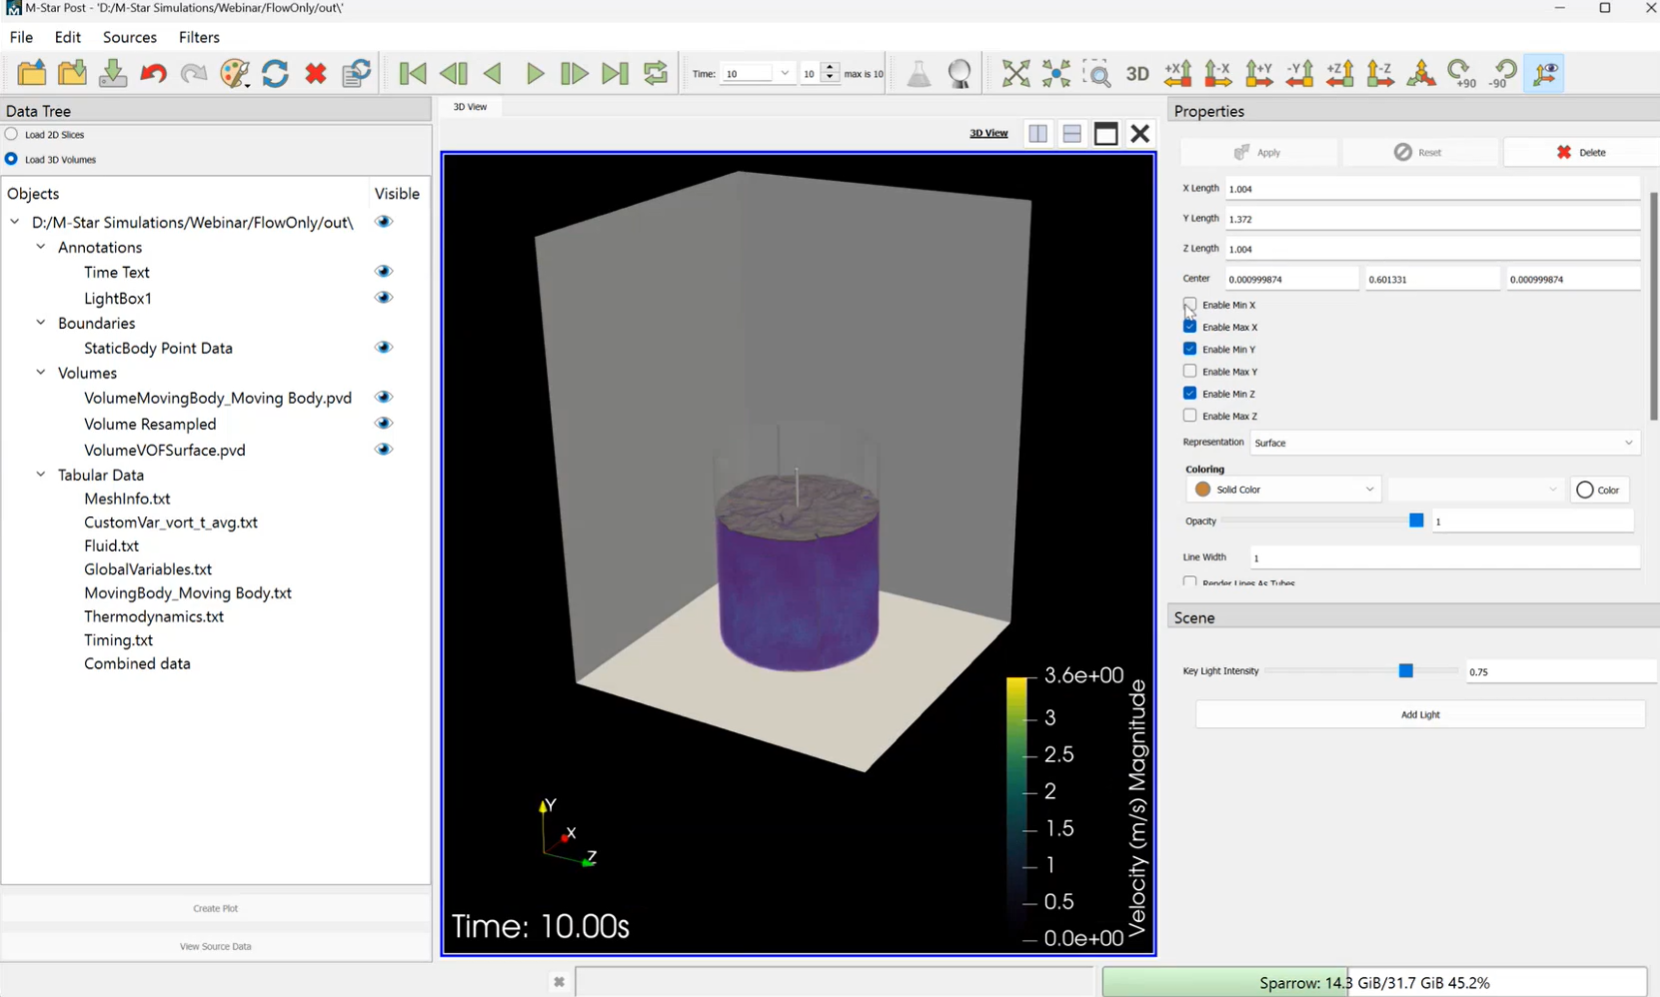Image resolution: width=1660 pixels, height=997 pixels.
Task: Click the red undo arrow icon
Action: coord(153,73)
